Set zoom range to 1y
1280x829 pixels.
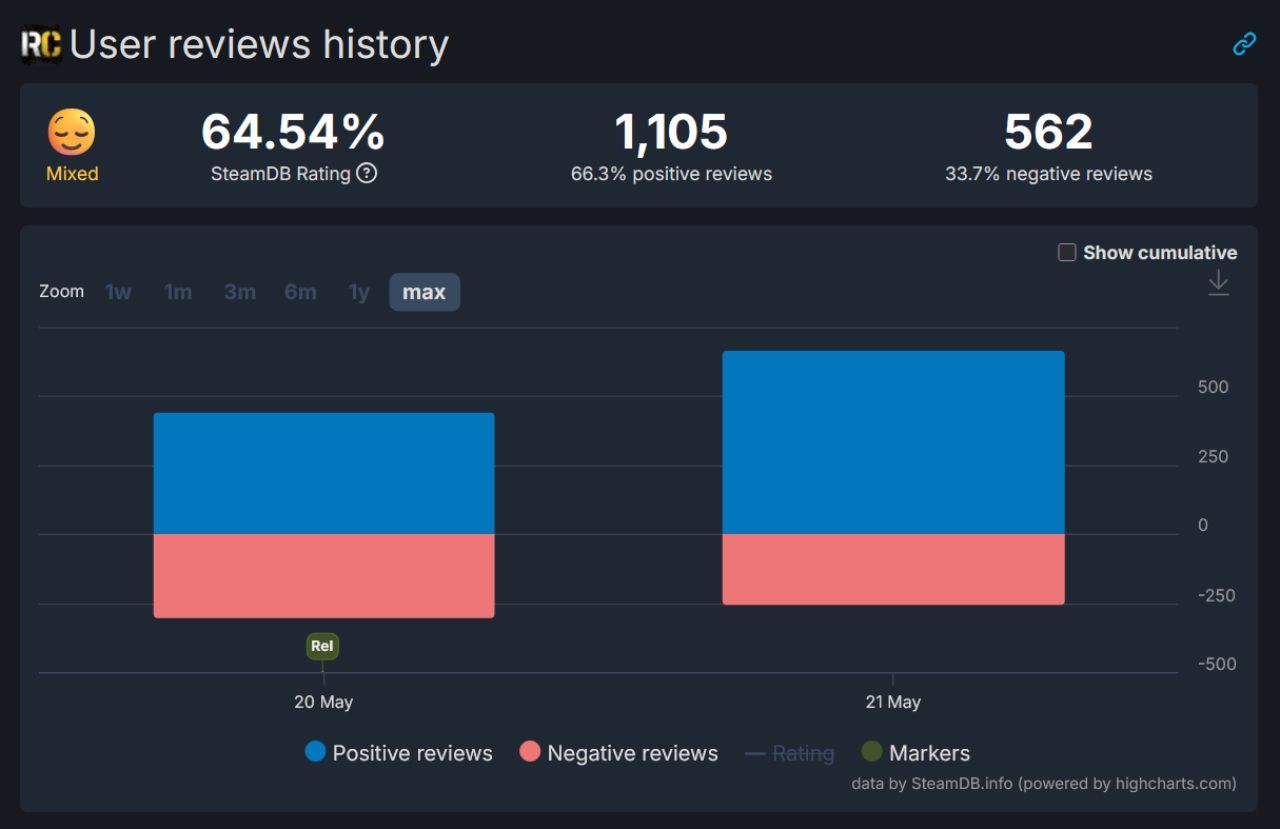359,292
